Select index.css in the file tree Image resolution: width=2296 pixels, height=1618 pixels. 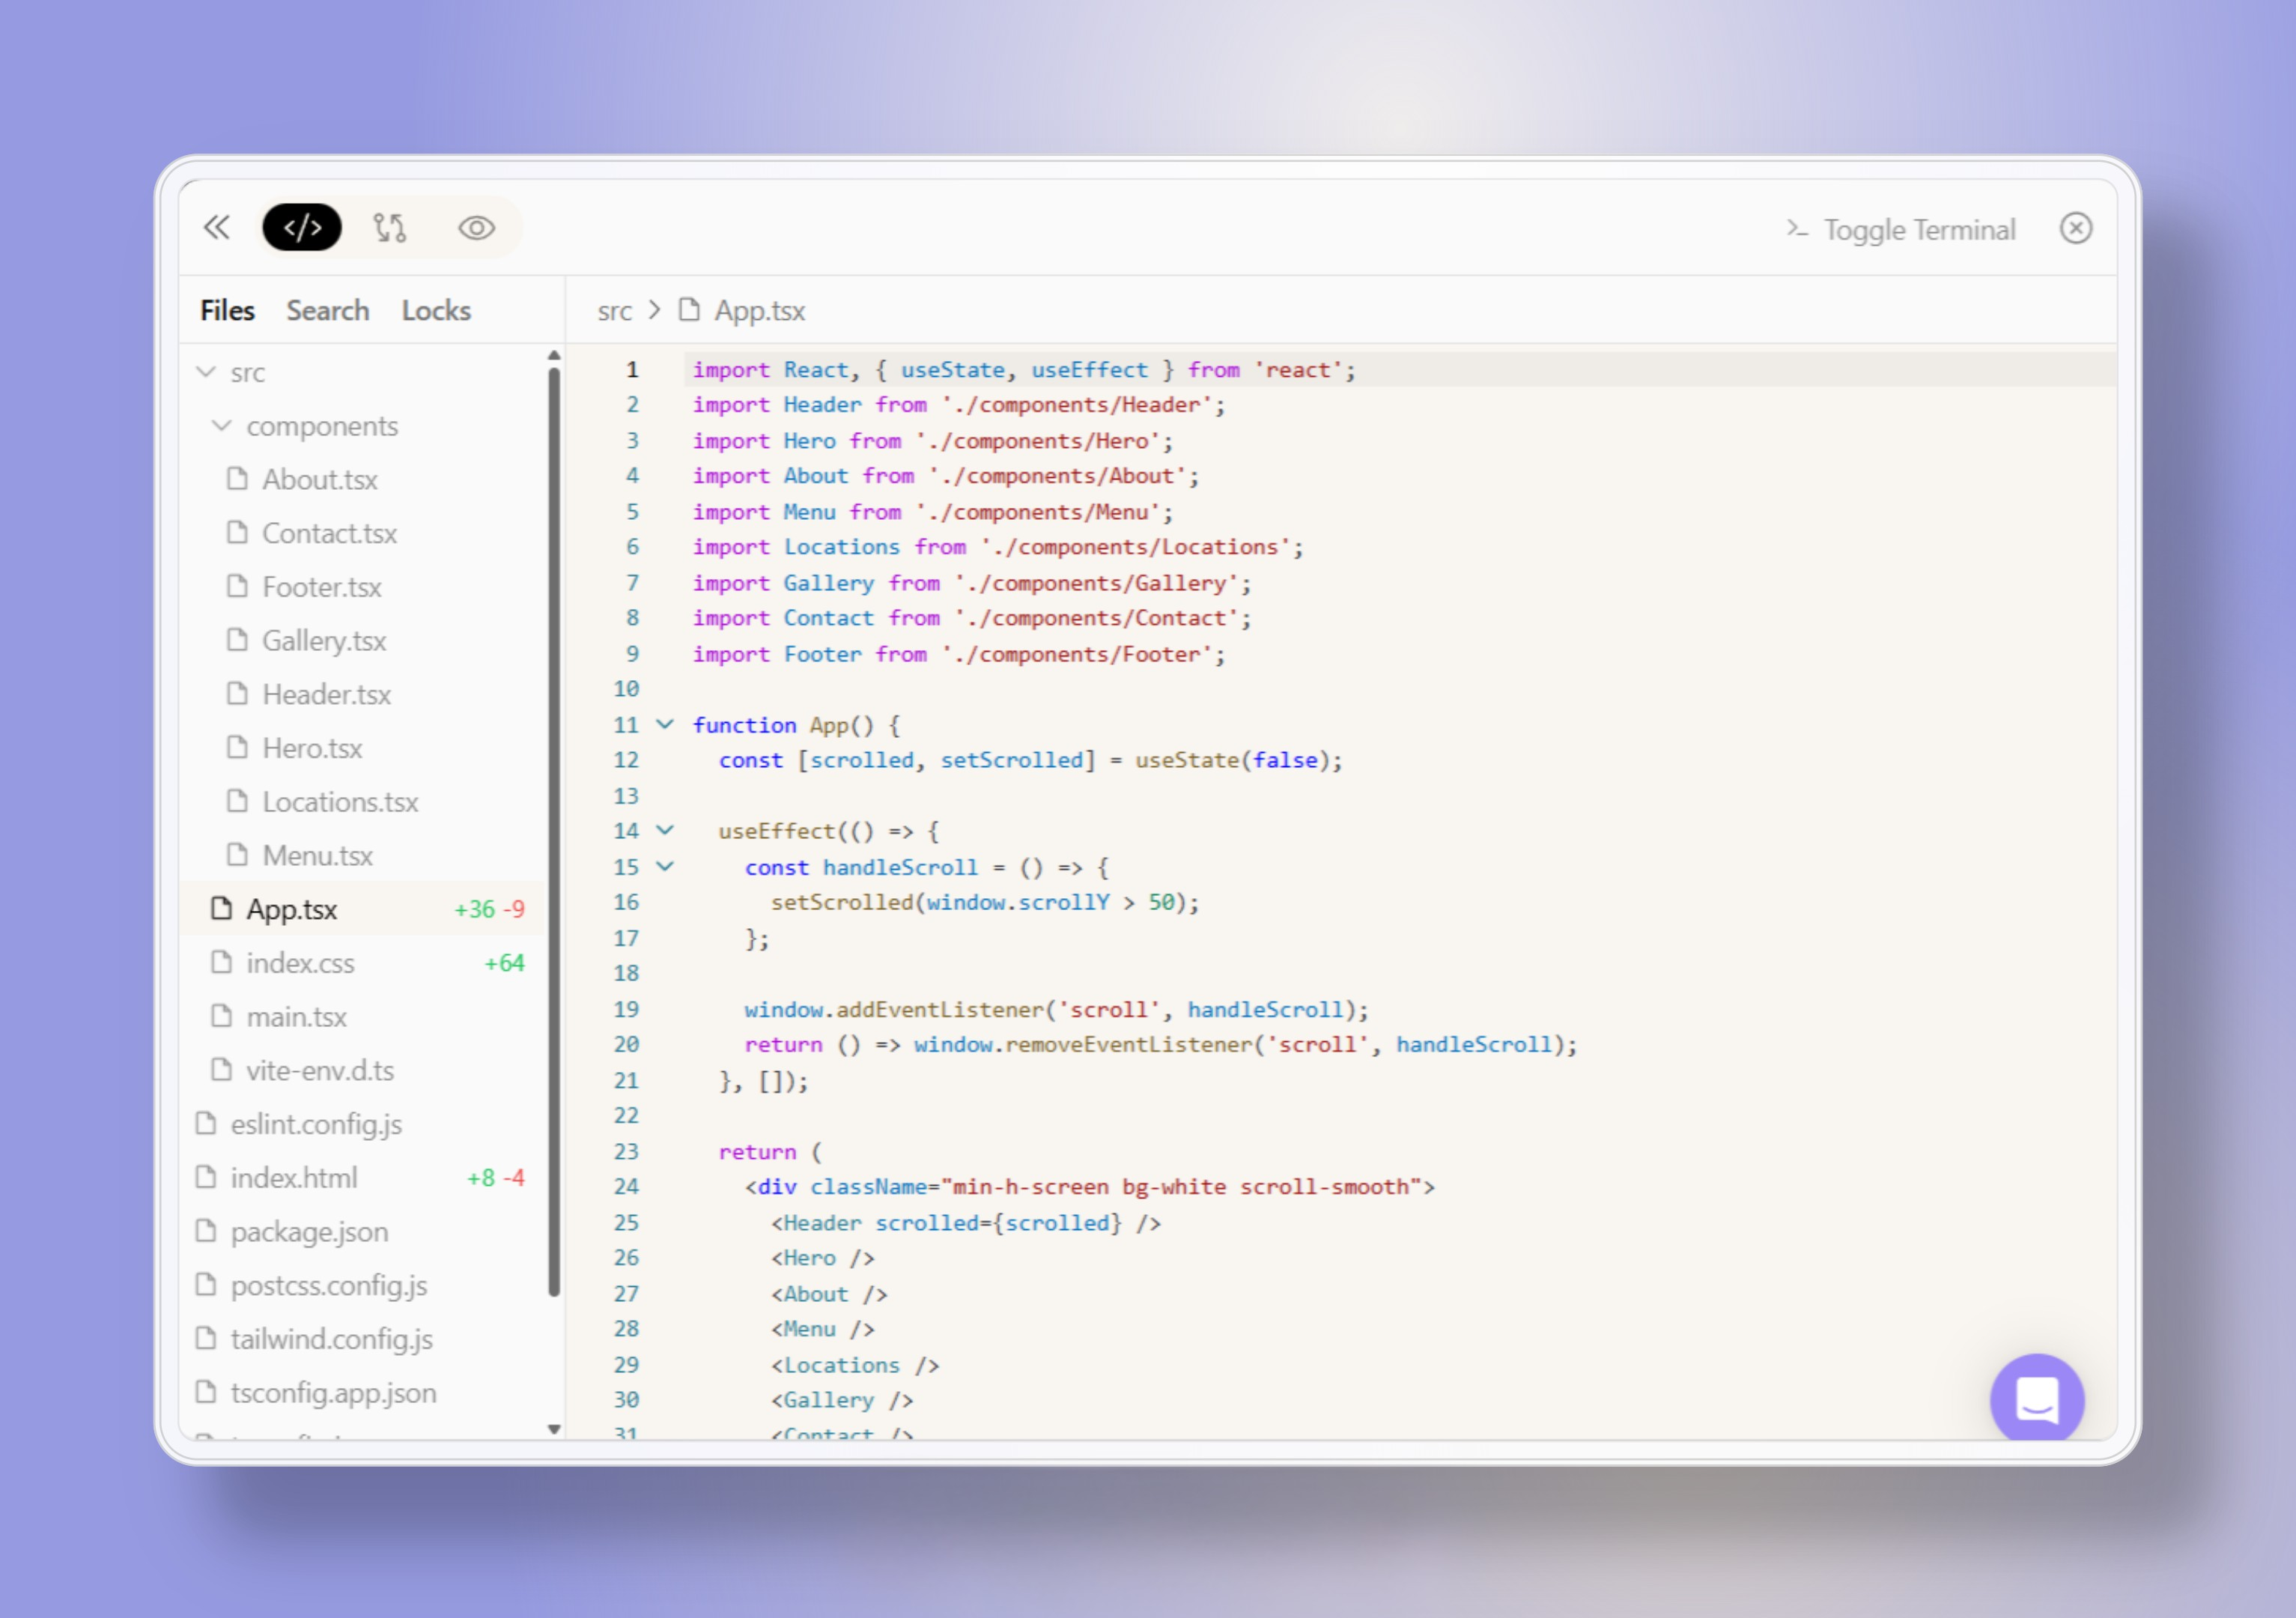(300, 962)
